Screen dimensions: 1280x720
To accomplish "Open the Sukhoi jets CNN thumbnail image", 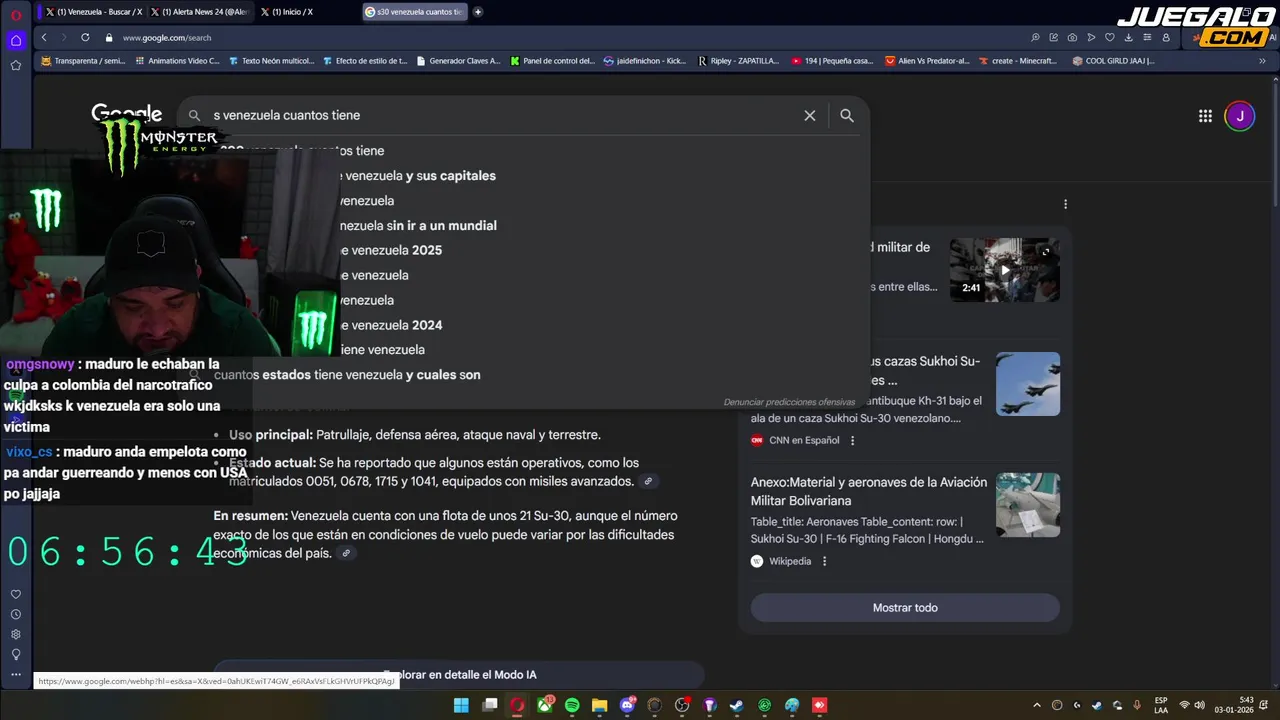I will (x=1028, y=384).
